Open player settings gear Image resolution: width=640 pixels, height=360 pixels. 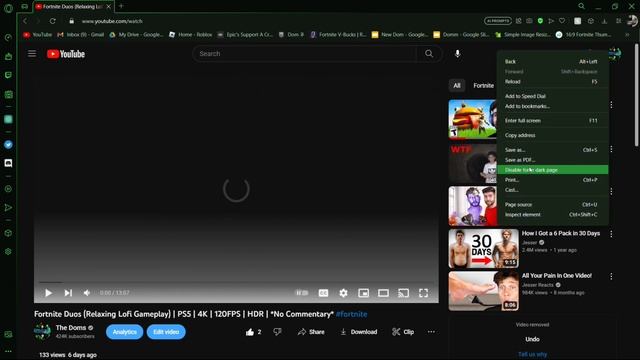pos(343,293)
